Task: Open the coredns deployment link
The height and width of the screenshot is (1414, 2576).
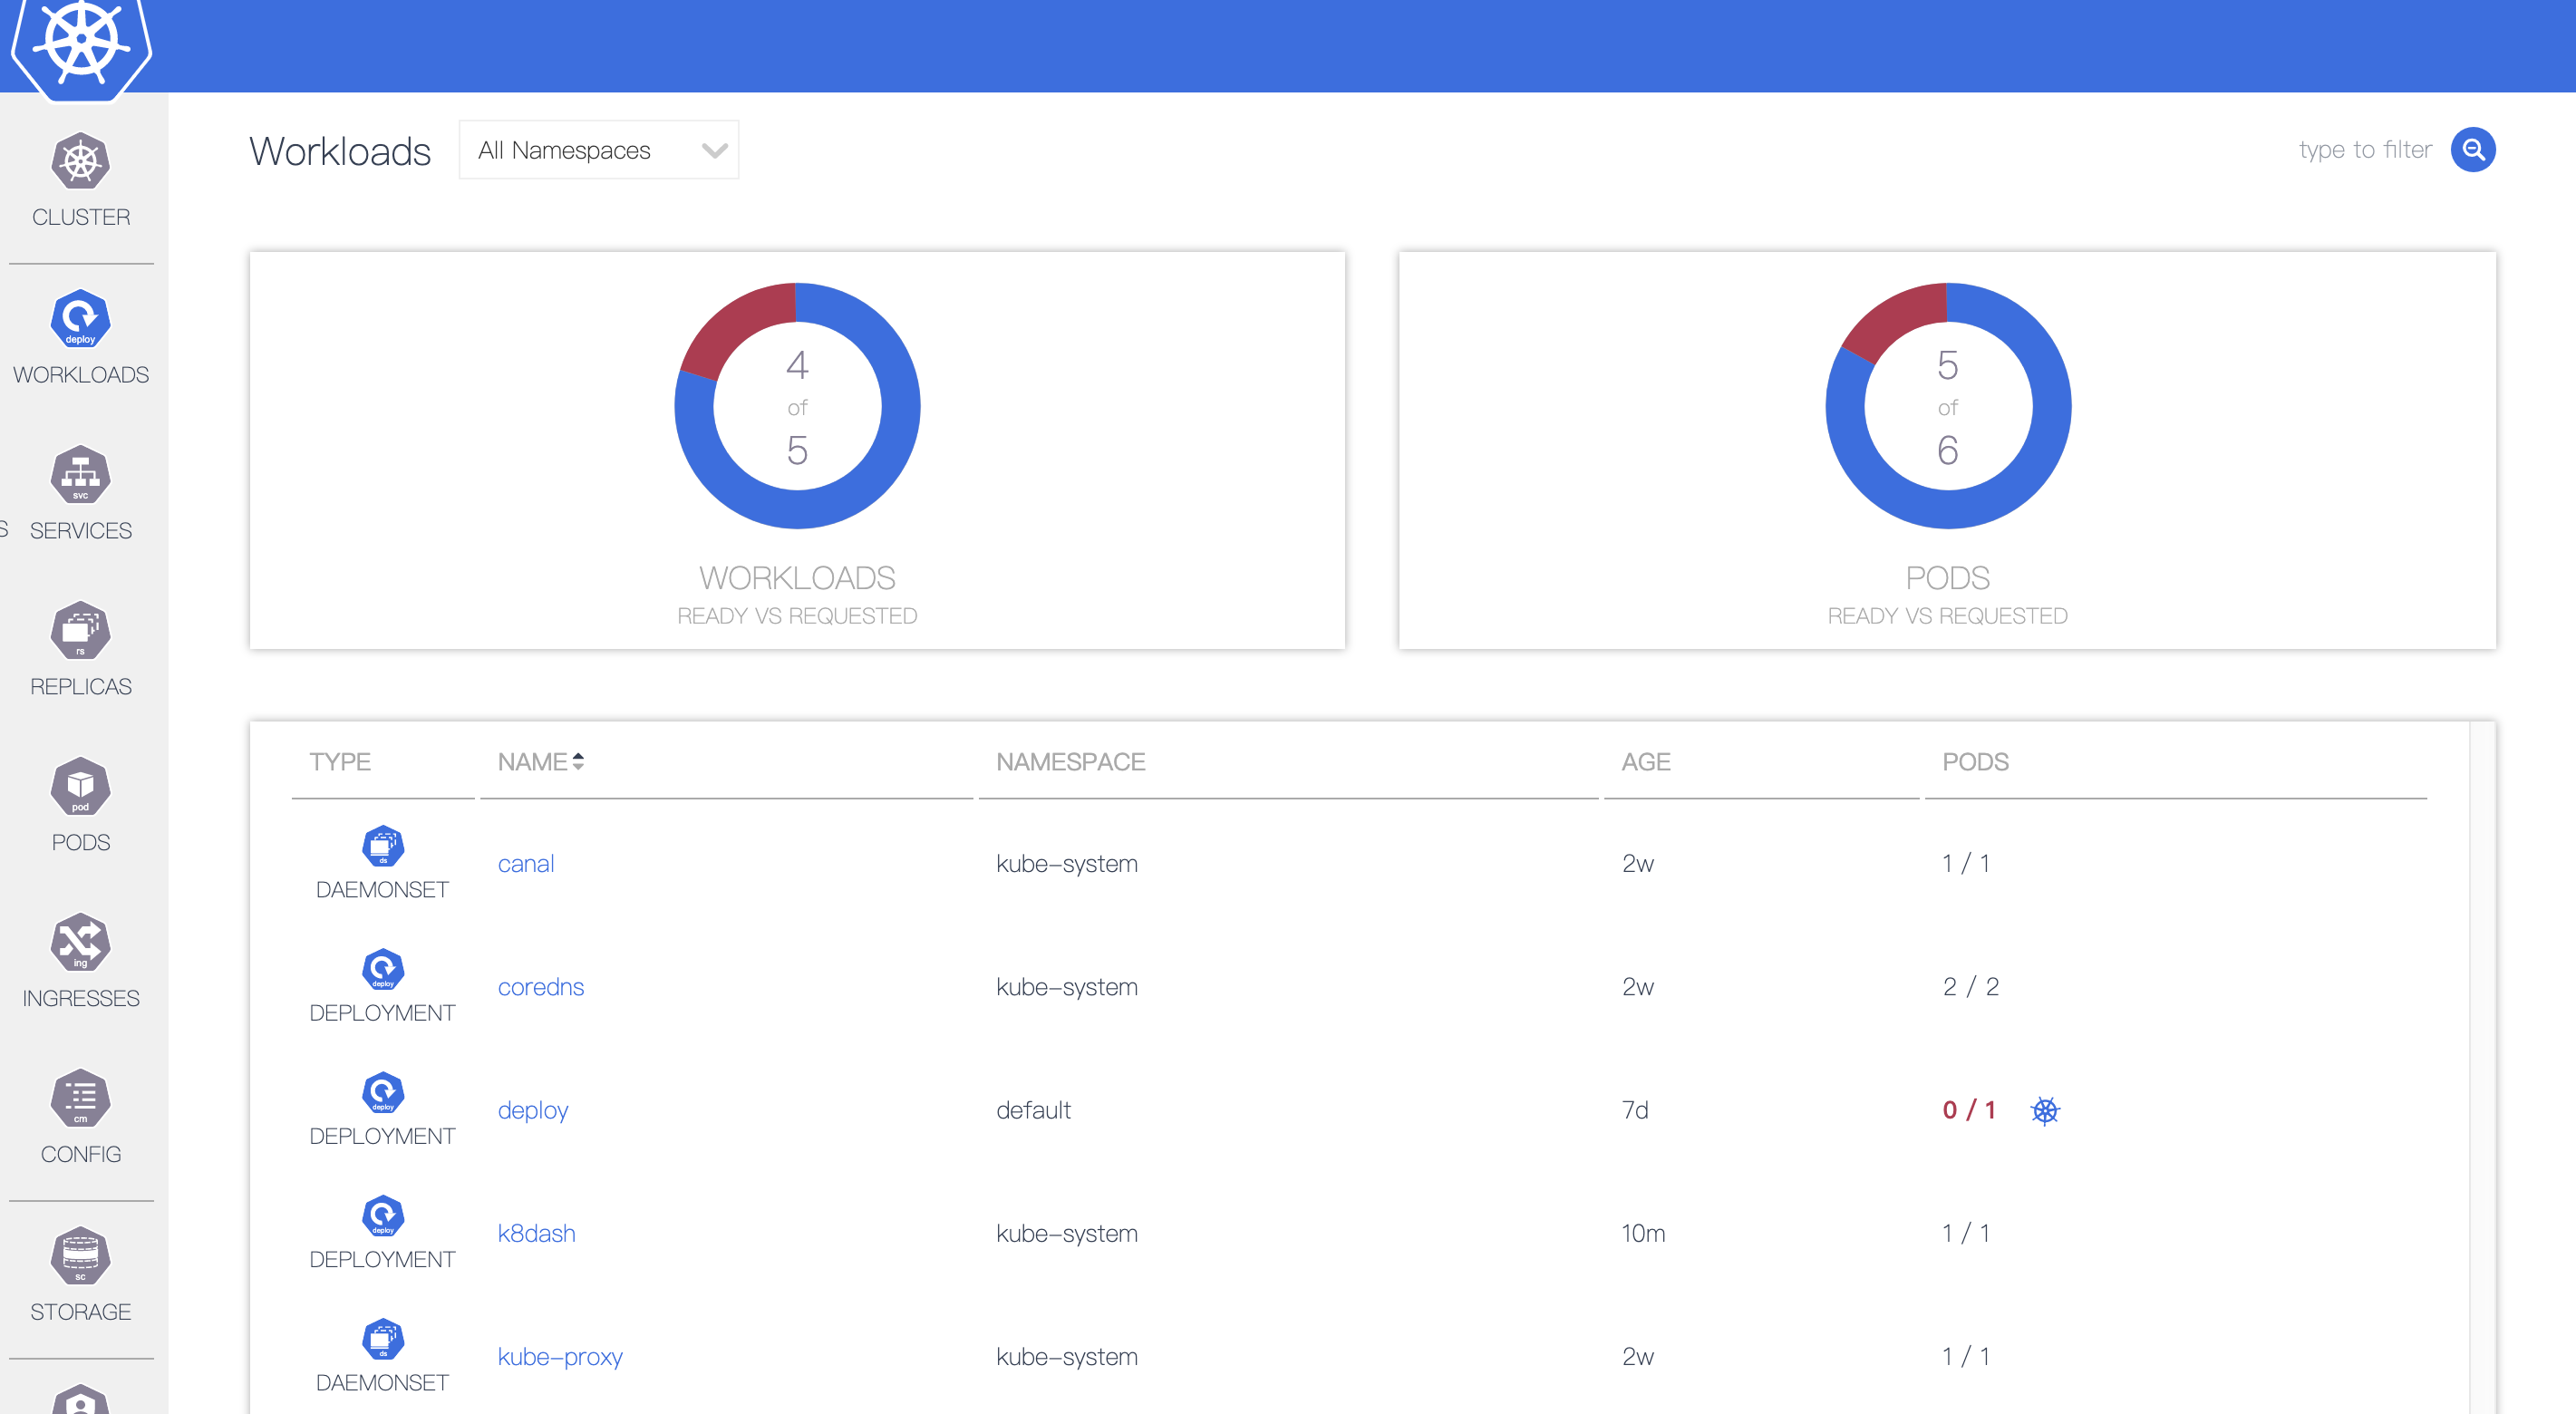Action: point(540,987)
